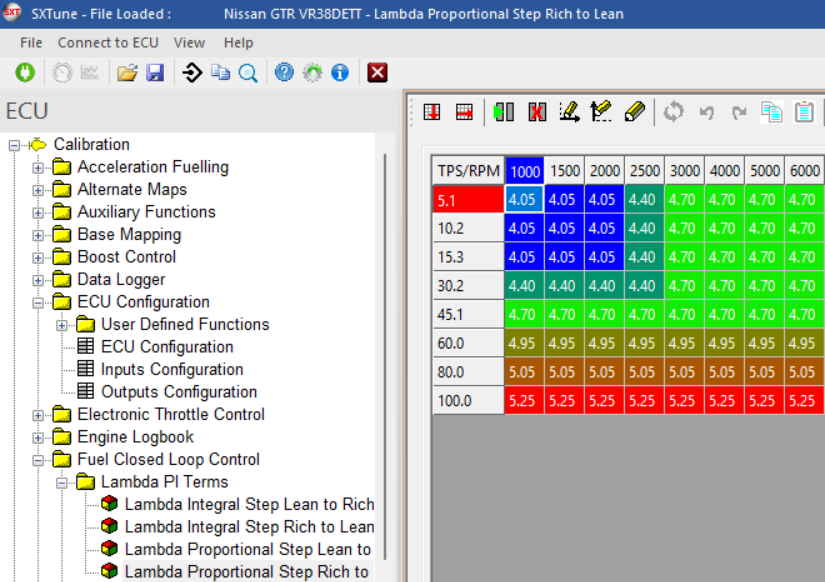Screen dimensions: 825x582
Task: Click the clipboard paste icon
Action: pyautogui.click(x=804, y=112)
